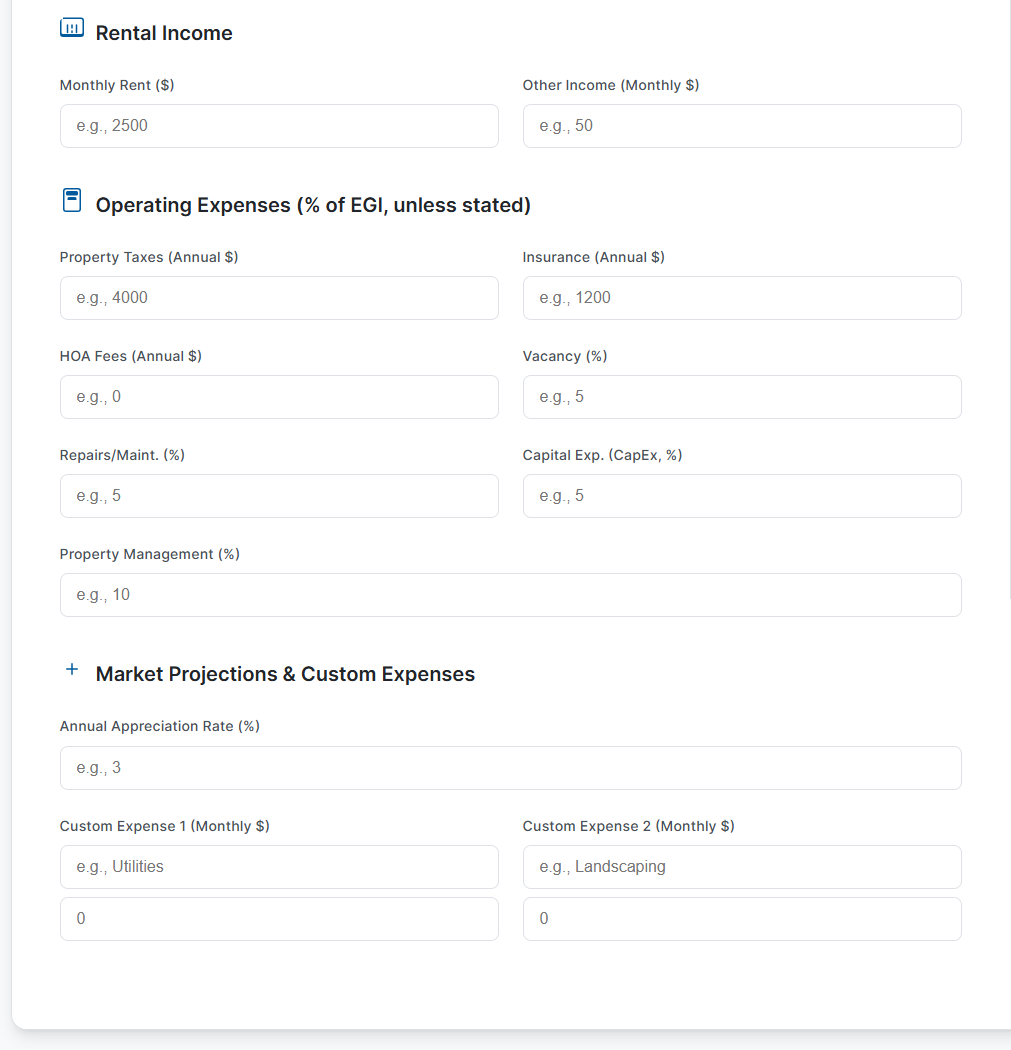Focus the Property Management percent field
The image size is (1011, 1050).
511,595
